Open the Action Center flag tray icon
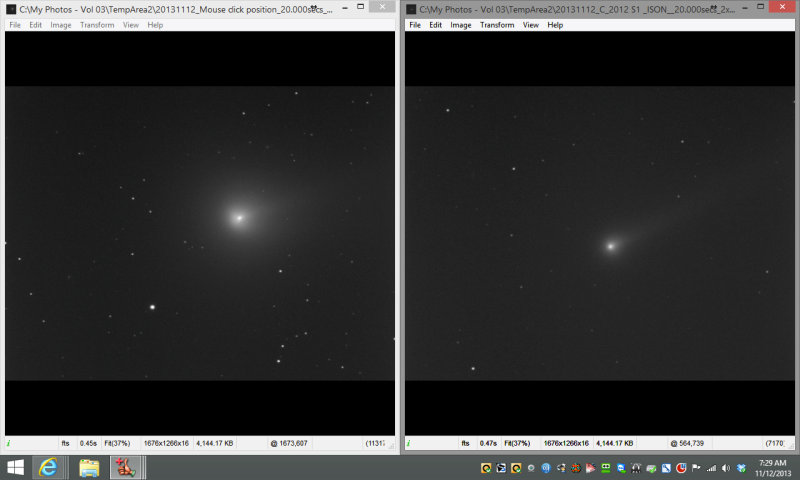 pyautogui.click(x=696, y=468)
